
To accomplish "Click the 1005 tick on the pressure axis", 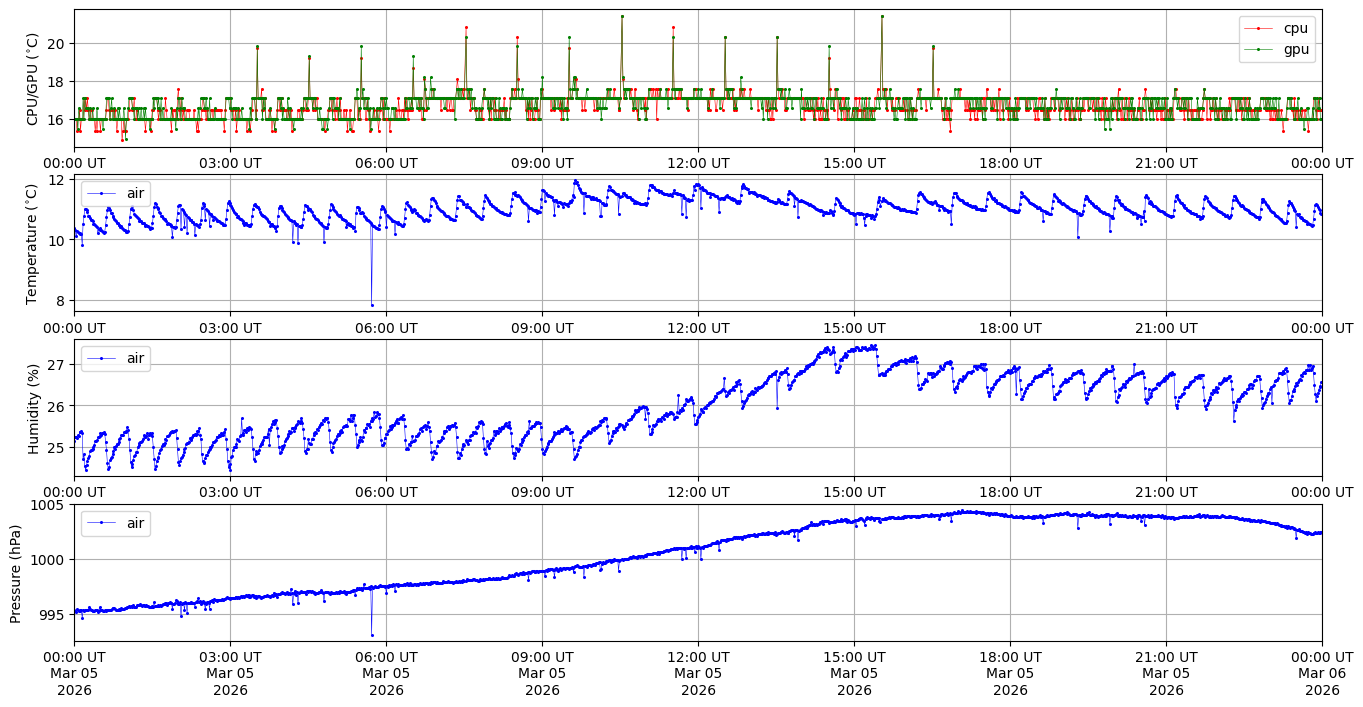I will (x=48, y=505).
